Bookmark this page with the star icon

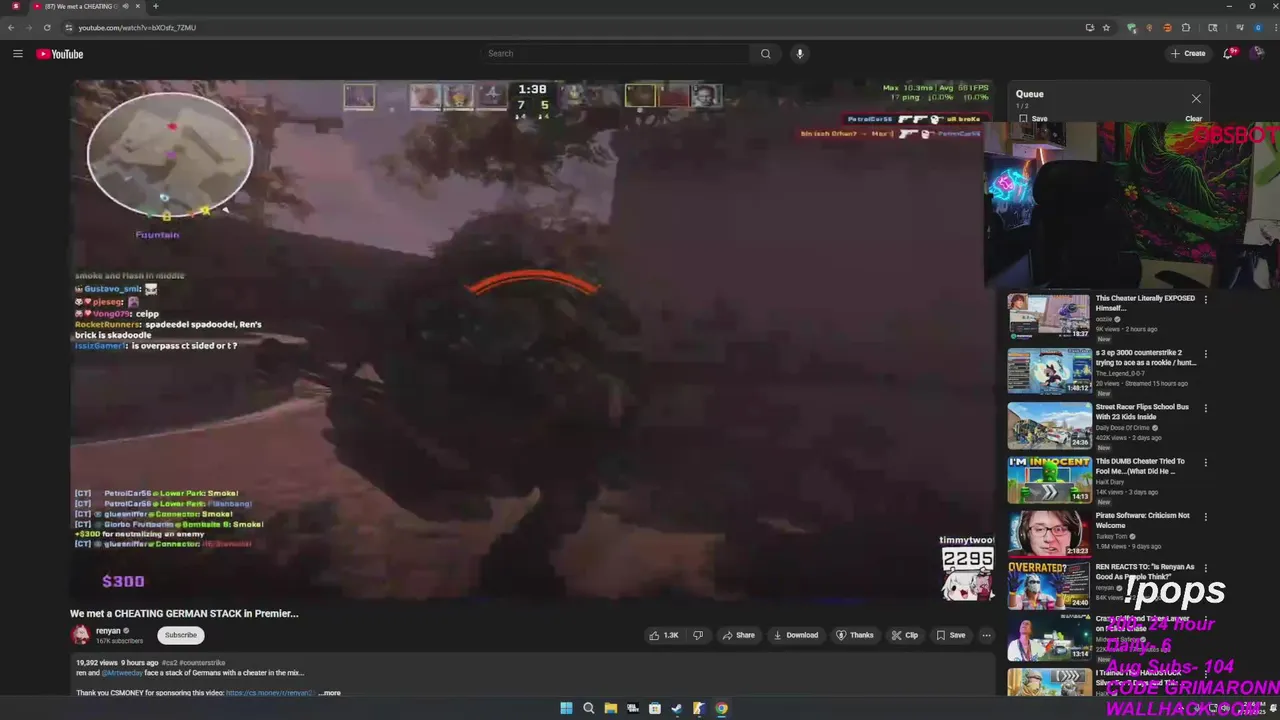point(1106,28)
